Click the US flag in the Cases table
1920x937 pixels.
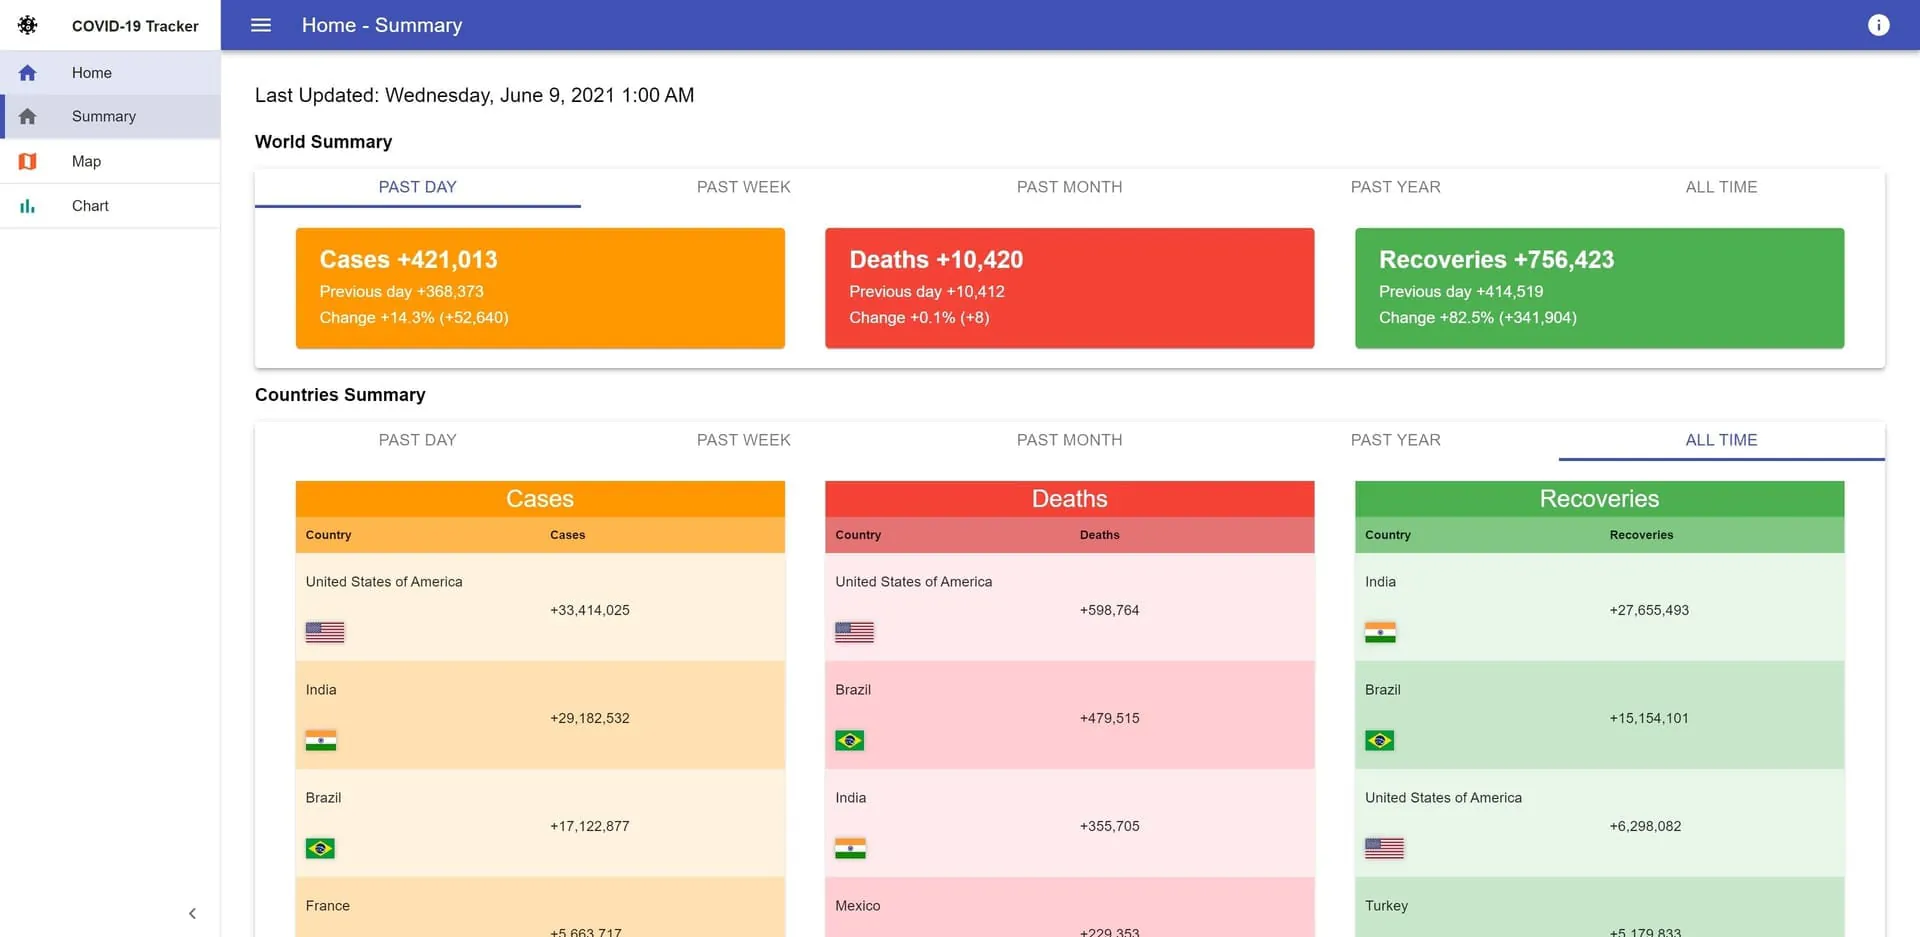[325, 632]
